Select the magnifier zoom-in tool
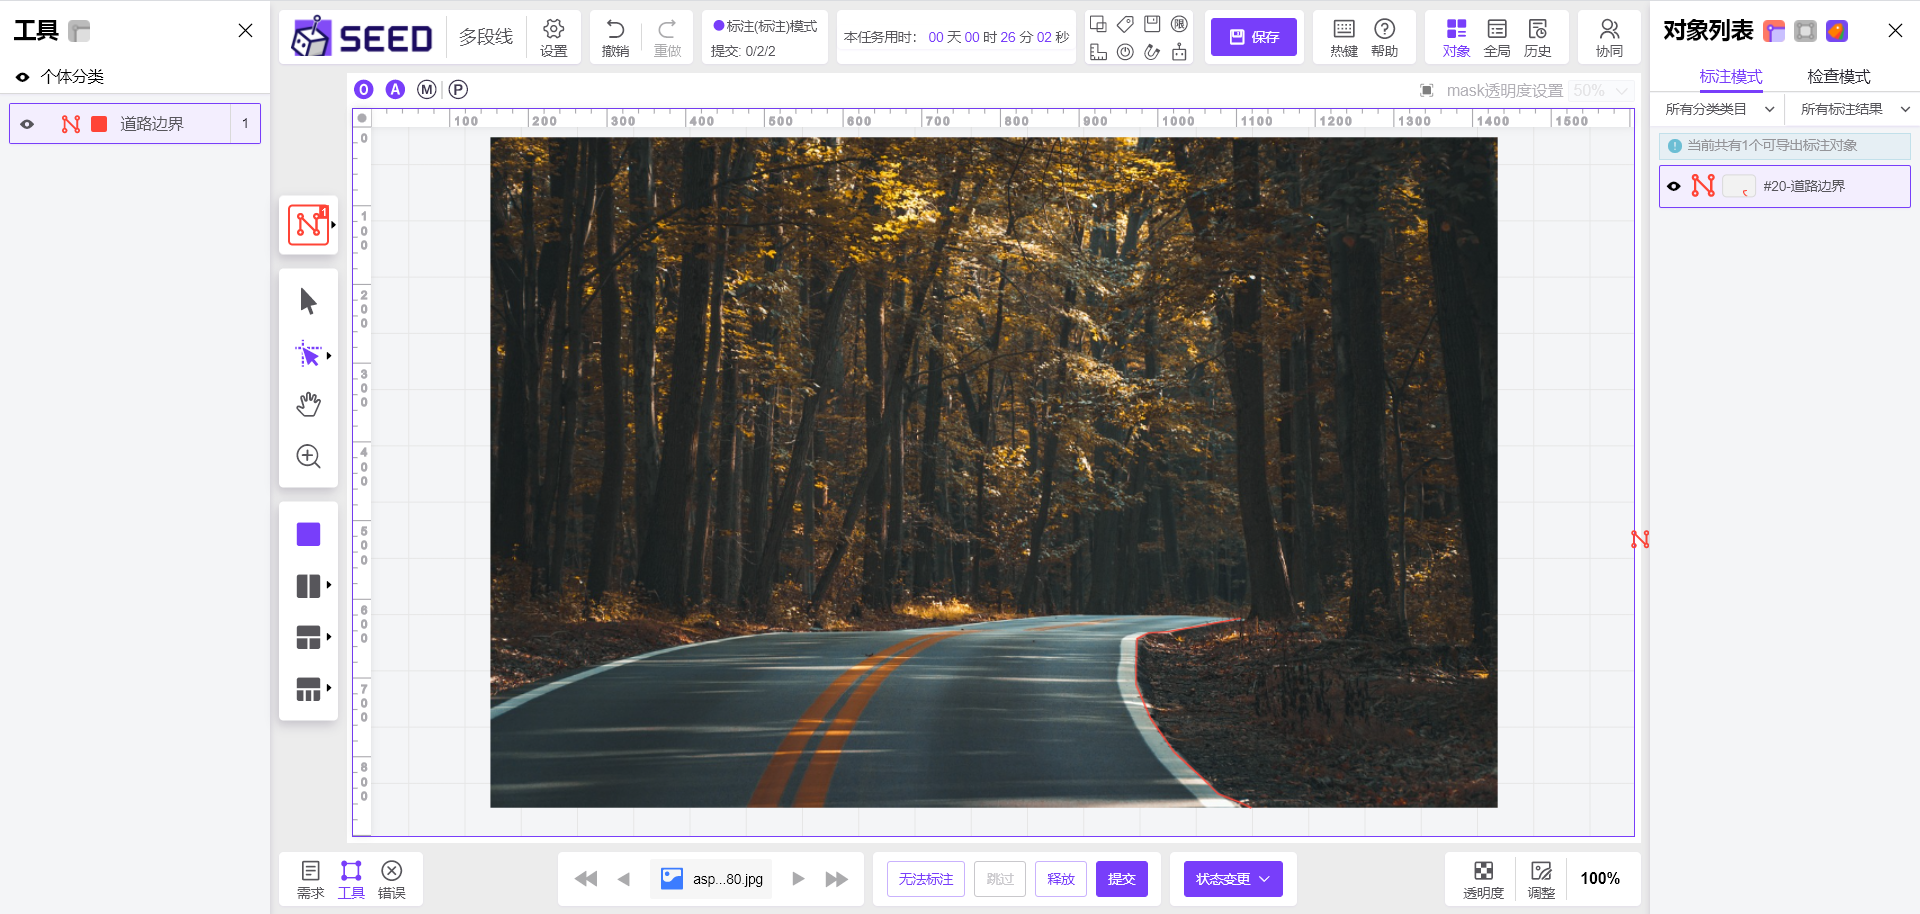This screenshot has width=1920, height=914. click(x=308, y=456)
